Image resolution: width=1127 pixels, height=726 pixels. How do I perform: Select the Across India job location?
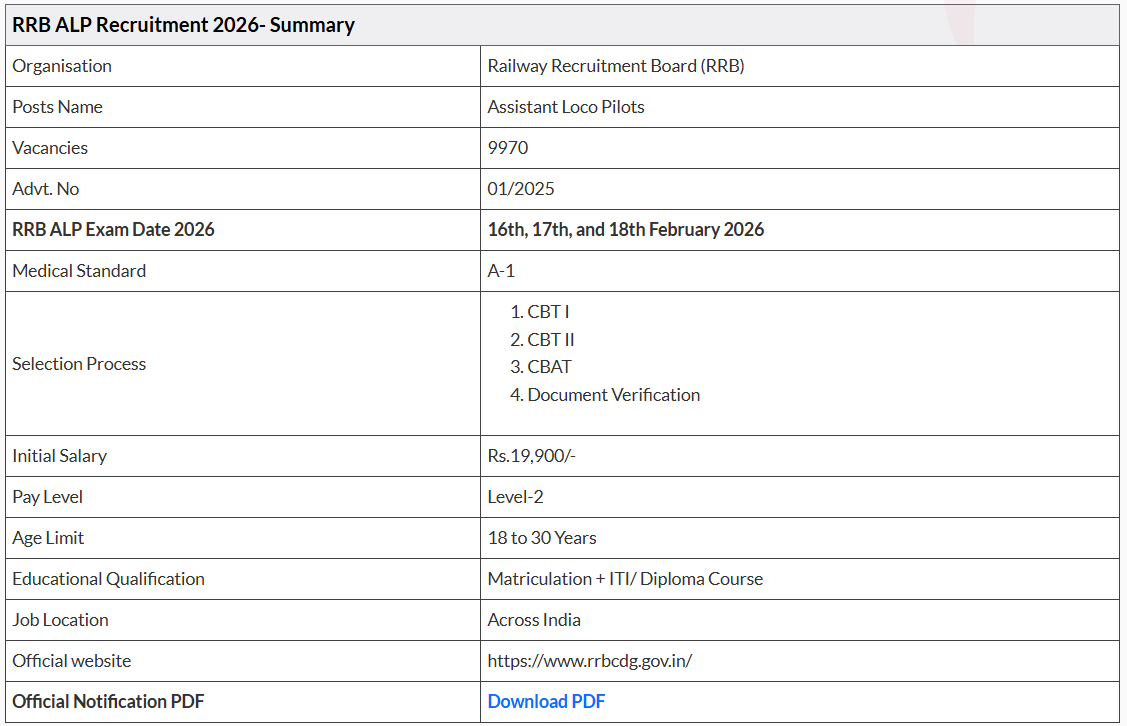[x=534, y=619]
